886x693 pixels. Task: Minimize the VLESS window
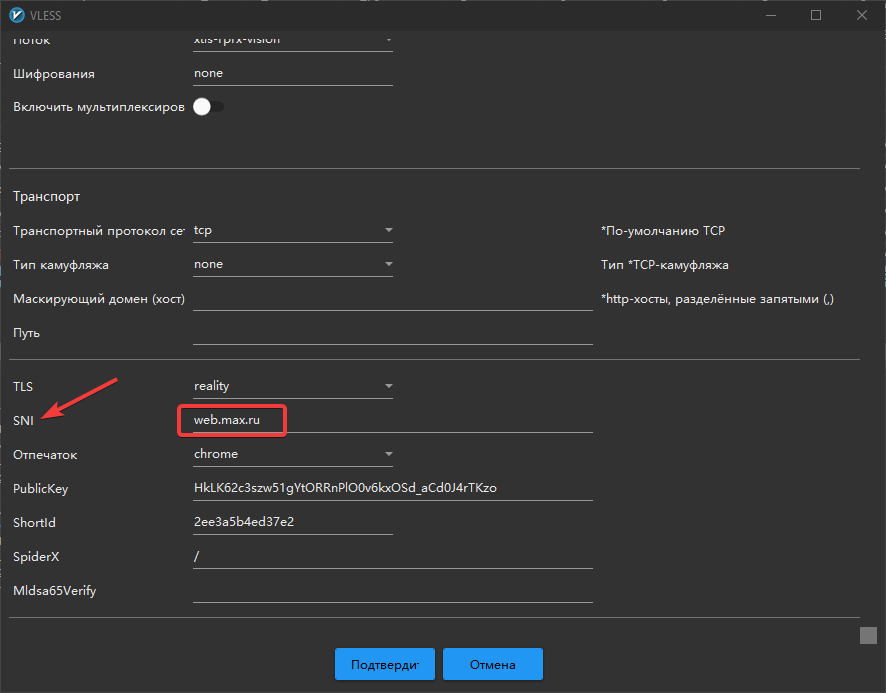771,15
